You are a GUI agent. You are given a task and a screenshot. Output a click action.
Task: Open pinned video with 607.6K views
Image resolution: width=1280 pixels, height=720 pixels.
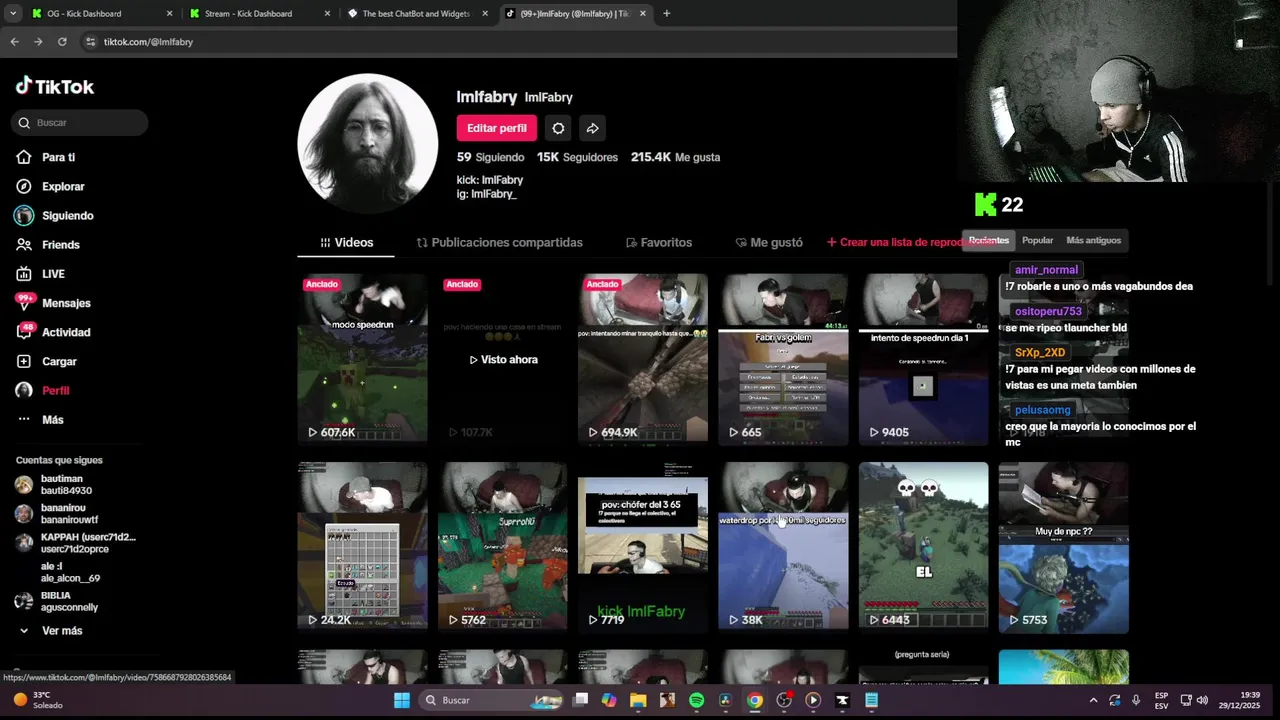(362, 358)
